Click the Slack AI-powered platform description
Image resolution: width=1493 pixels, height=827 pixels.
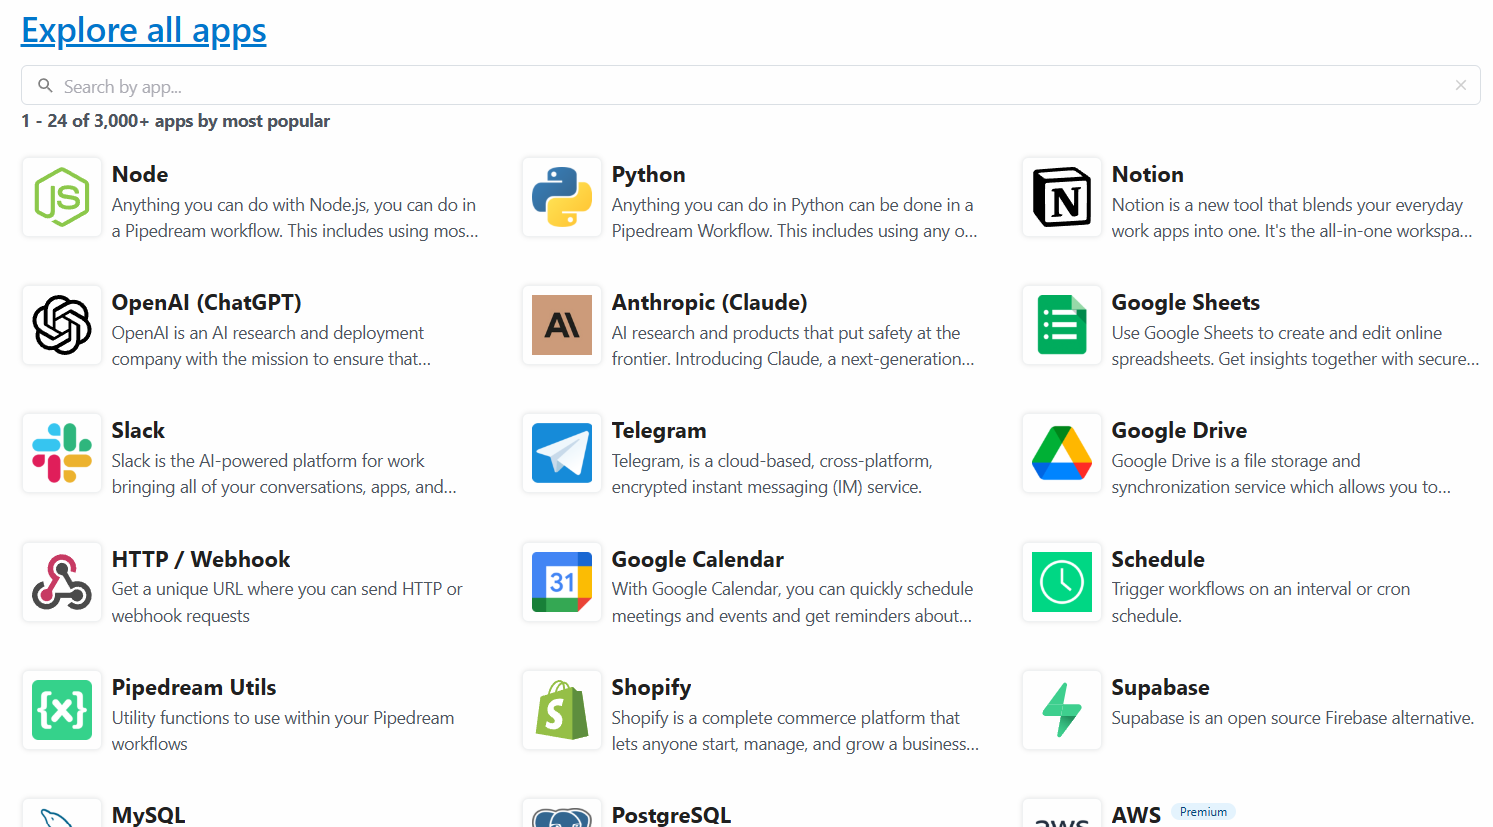284,474
